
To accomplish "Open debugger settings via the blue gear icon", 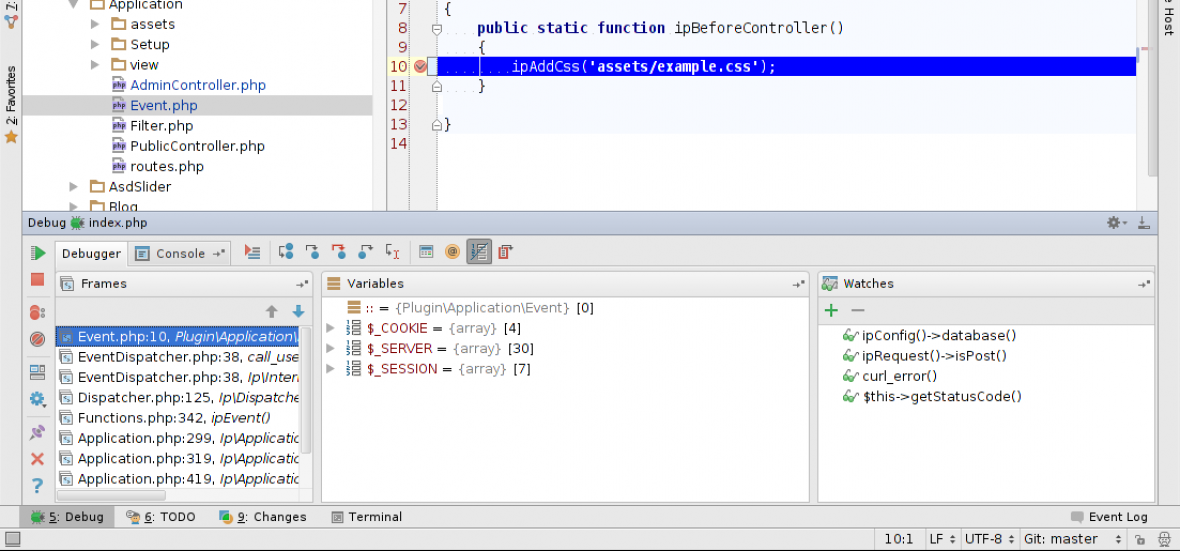I will click(x=37, y=399).
